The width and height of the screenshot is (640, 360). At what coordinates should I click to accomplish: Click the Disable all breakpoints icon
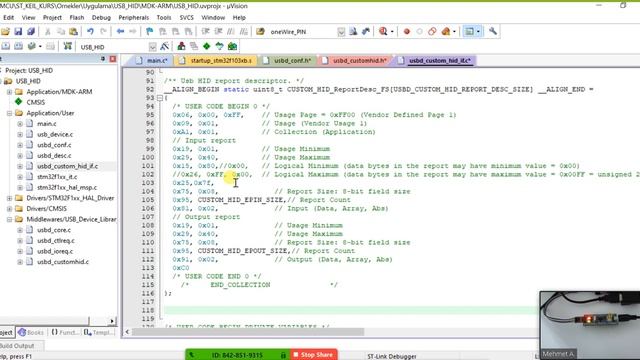[x=432, y=31]
